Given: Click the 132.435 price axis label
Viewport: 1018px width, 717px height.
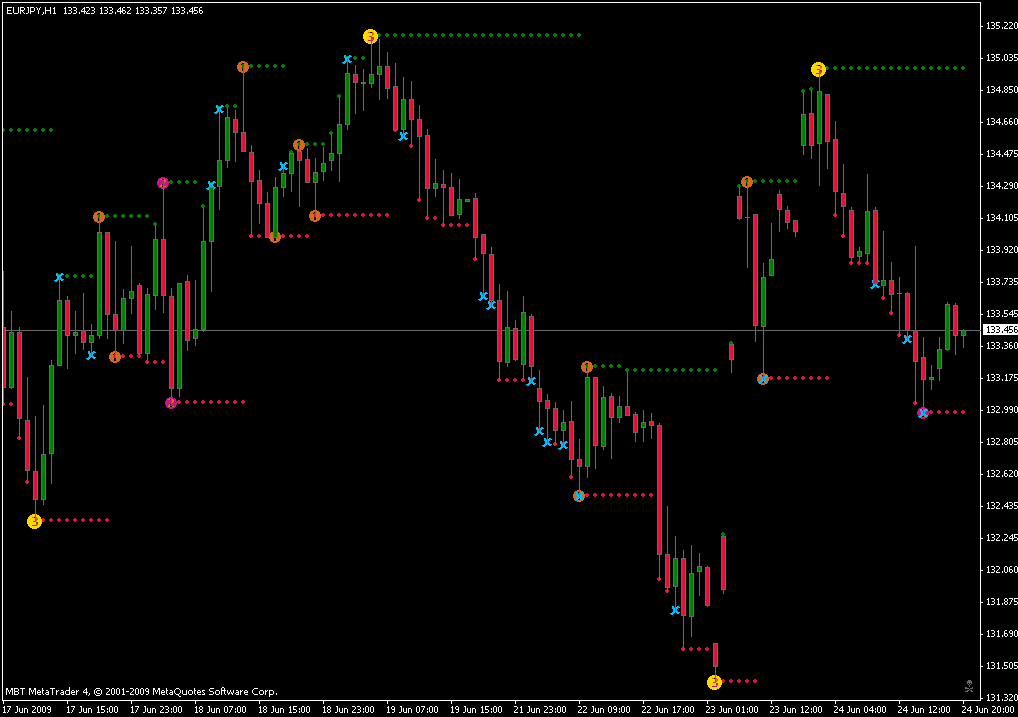Looking at the screenshot, I should tap(1001, 505).
